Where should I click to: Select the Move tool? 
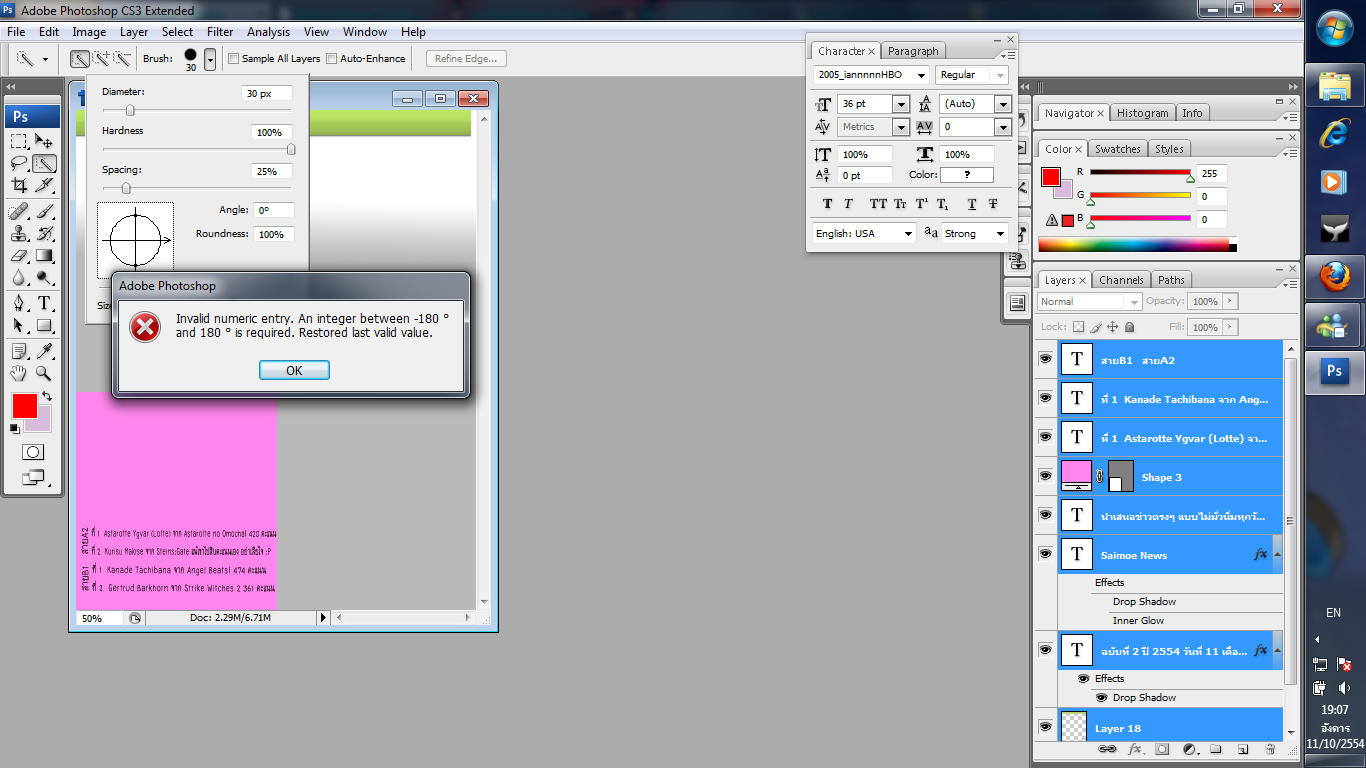(x=44, y=141)
